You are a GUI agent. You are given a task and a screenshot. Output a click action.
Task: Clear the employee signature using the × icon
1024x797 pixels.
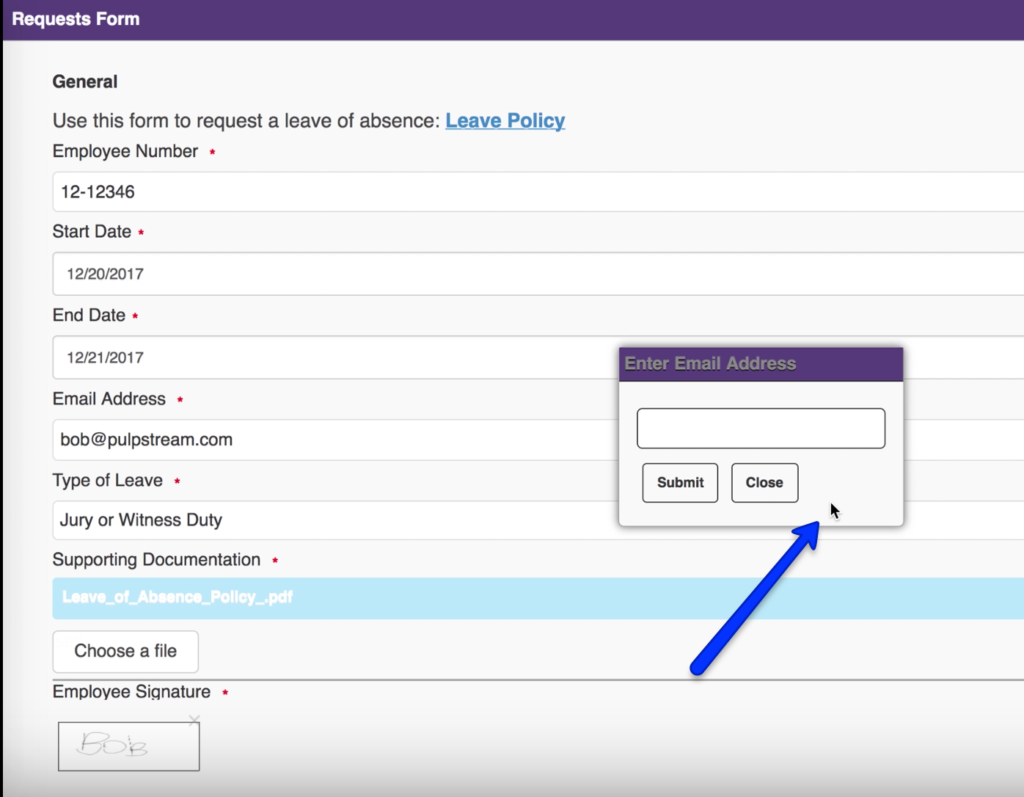point(193,719)
